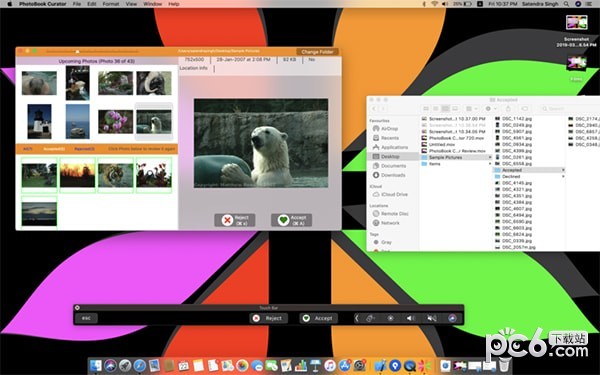Open Safari from the Dock

[139, 366]
